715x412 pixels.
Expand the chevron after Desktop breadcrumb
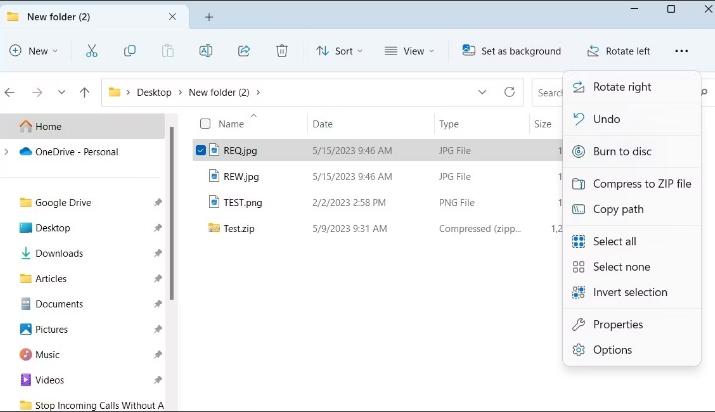coord(180,93)
